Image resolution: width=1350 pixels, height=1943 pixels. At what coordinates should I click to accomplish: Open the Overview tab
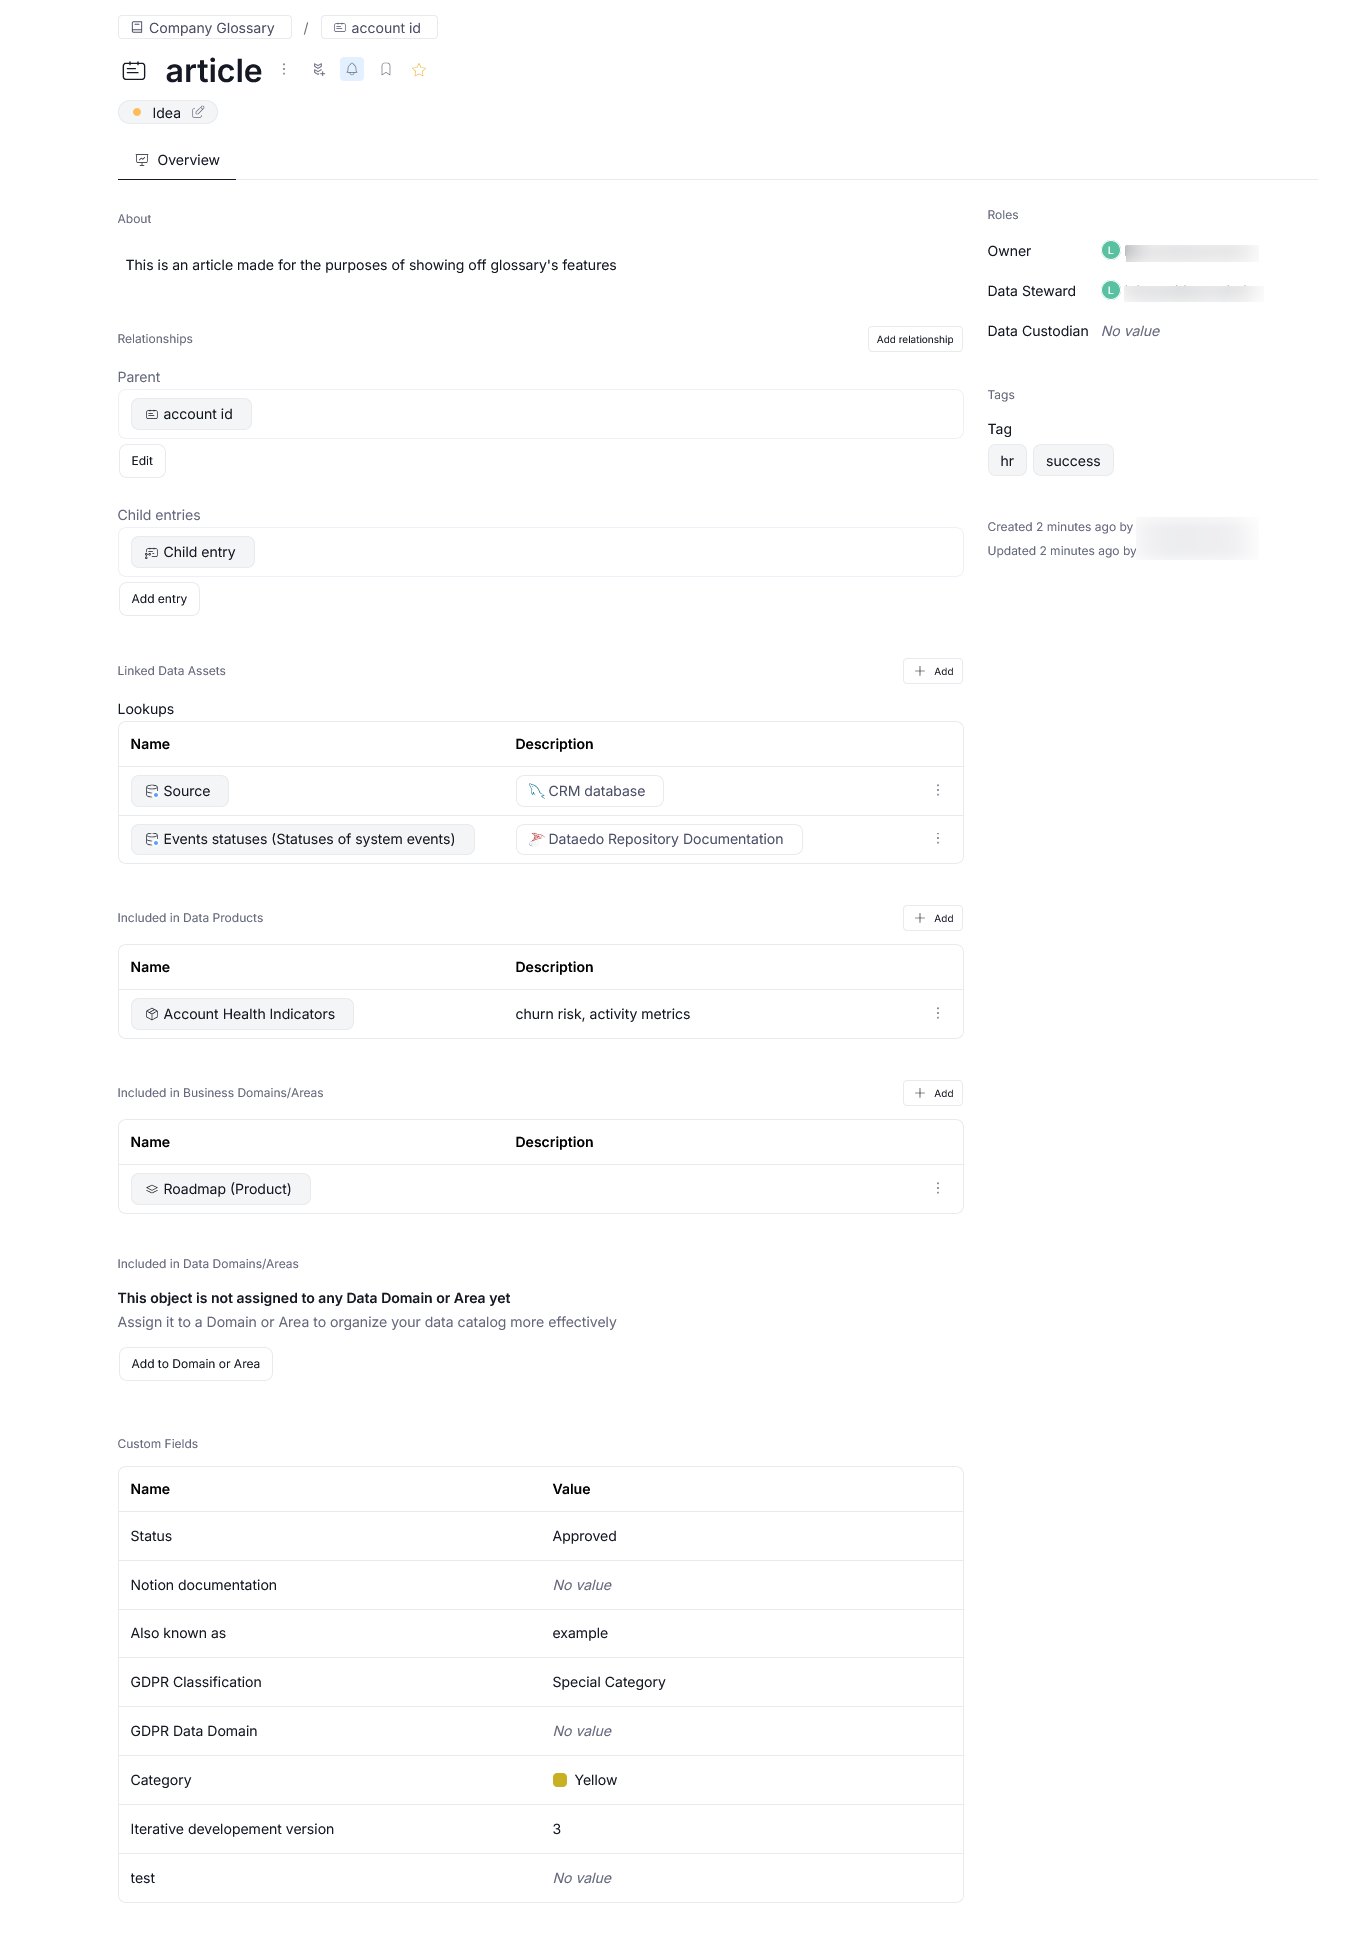(x=177, y=160)
